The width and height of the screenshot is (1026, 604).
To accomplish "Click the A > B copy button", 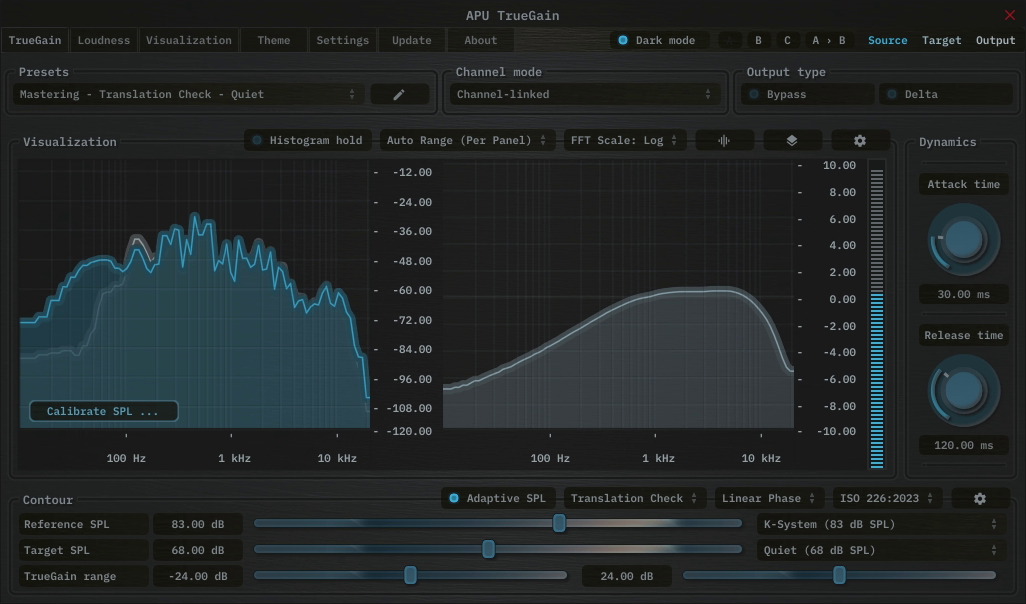I will (828, 40).
